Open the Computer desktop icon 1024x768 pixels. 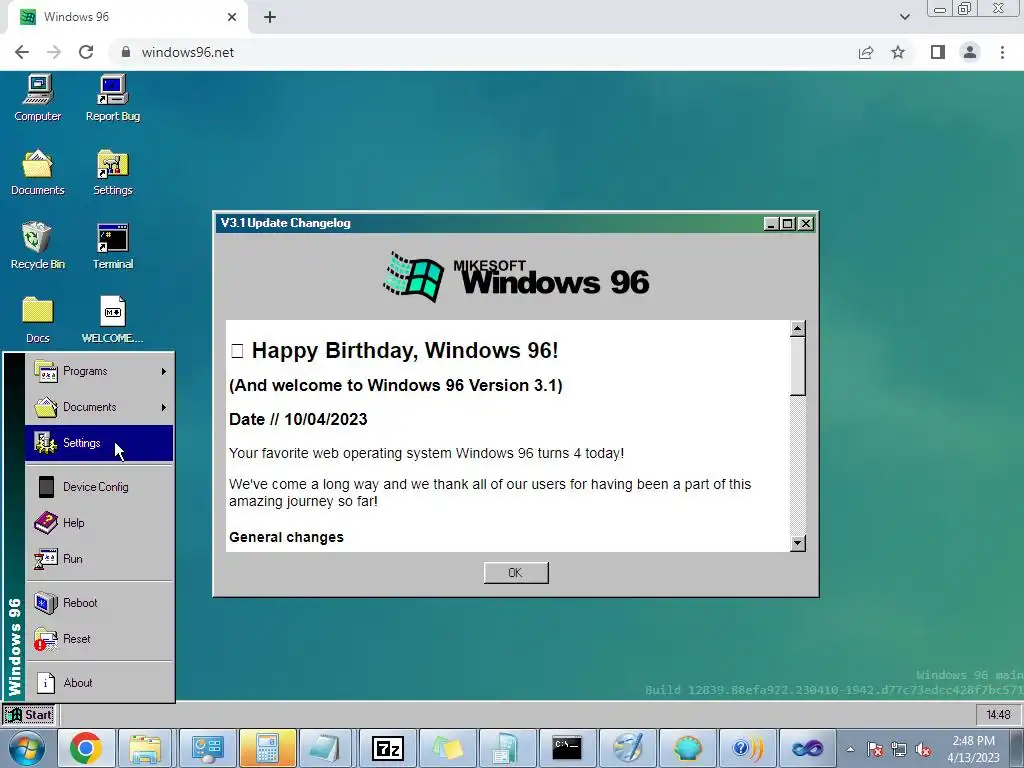pyautogui.click(x=37, y=98)
